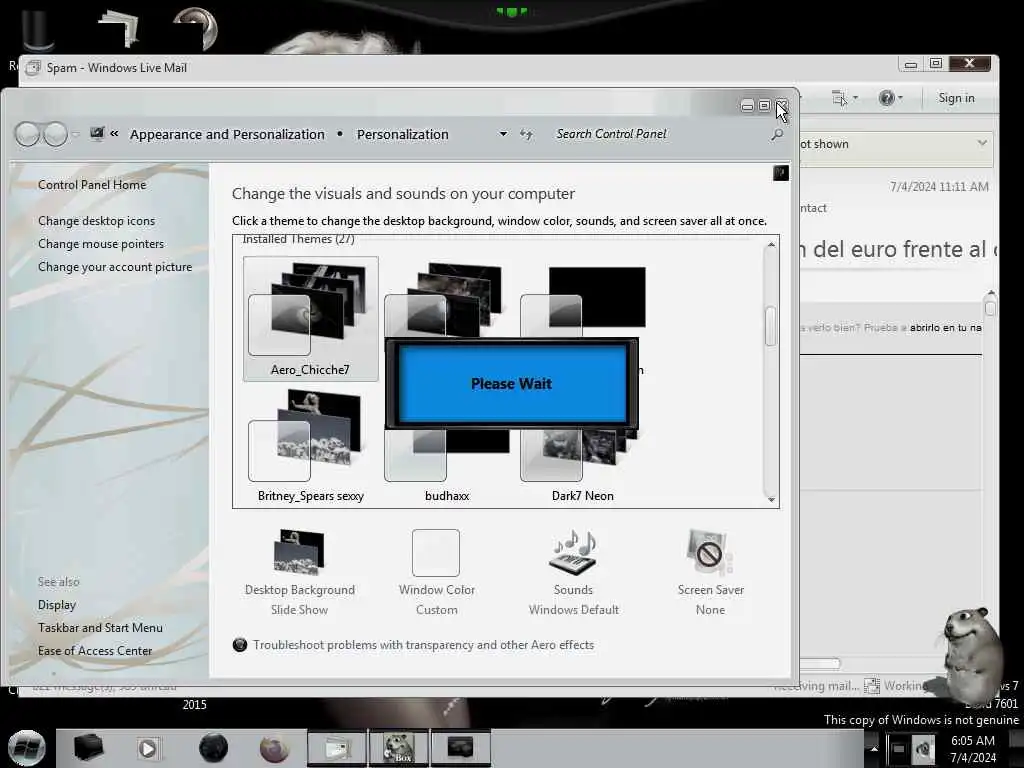Show hidden system tray icons arrow
Viewport: 1024px width, 768px height.
[x=874, y=748]
